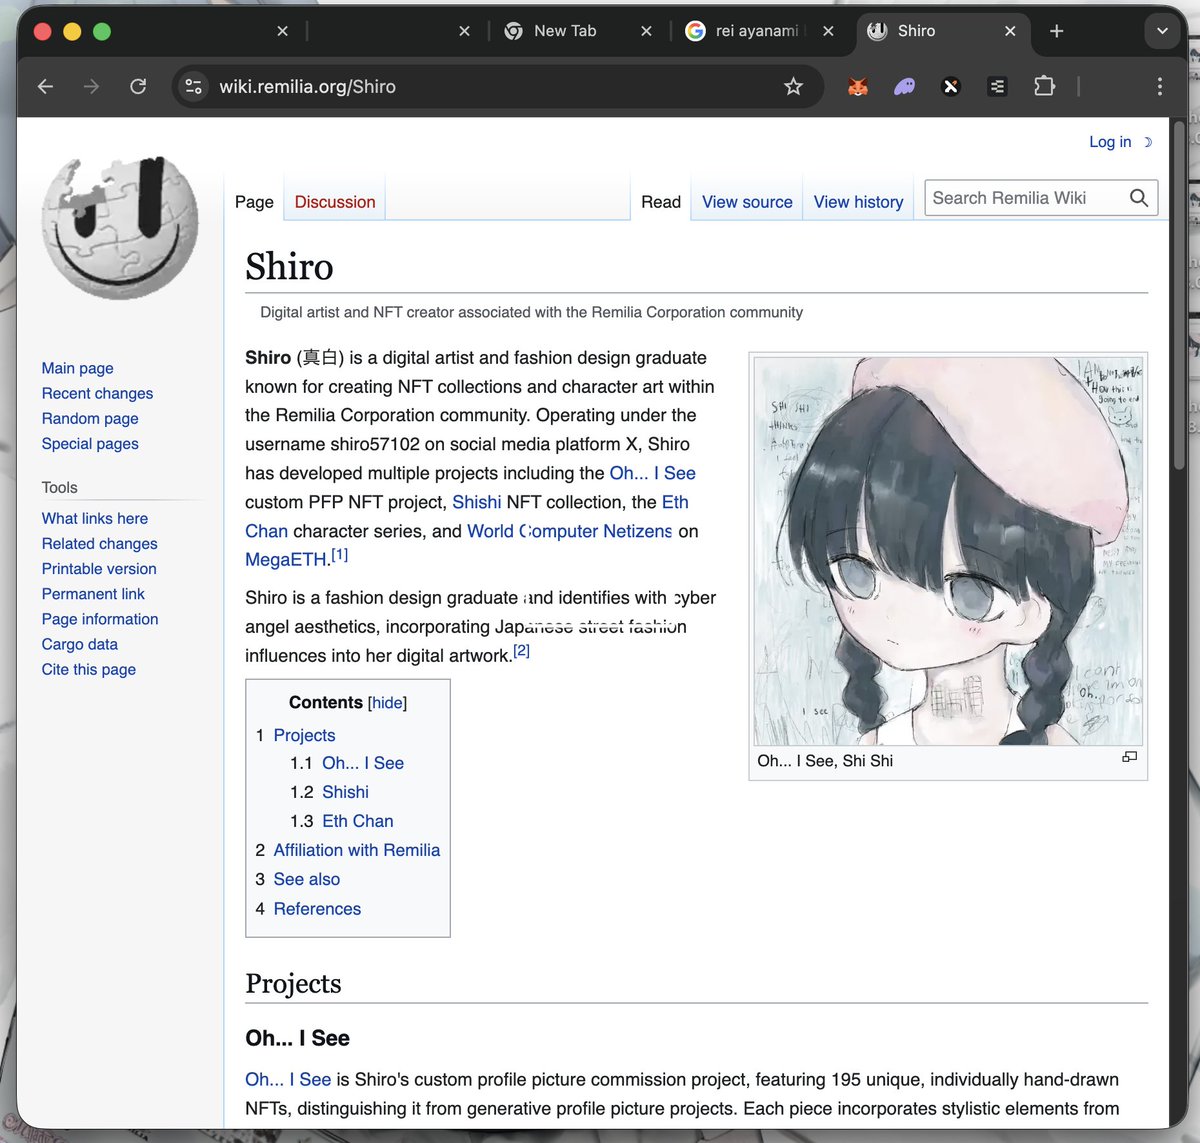
Task: Open a new tab with plus button
Action: click(1056, 31)
